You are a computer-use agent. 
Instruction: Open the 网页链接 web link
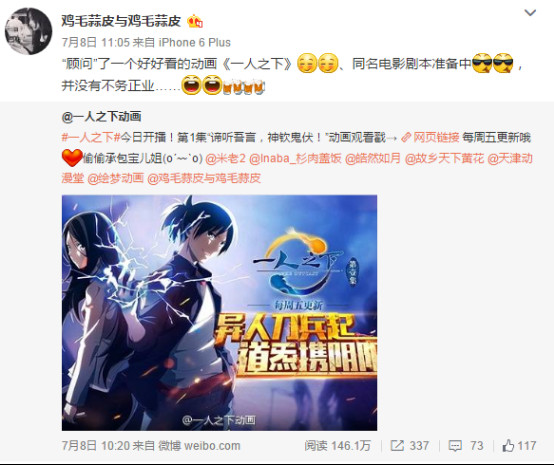tap(436, 137)
